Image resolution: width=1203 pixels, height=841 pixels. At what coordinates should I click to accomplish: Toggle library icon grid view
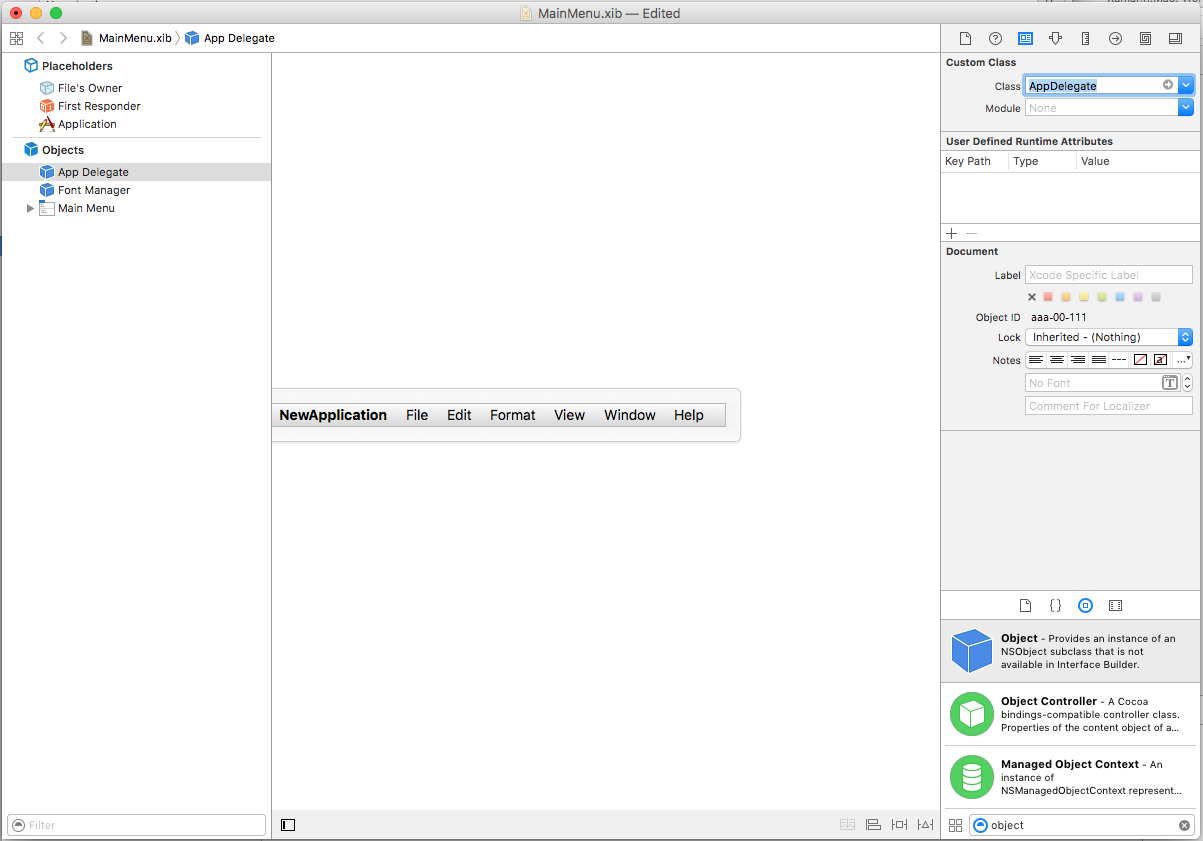point(955,825)
